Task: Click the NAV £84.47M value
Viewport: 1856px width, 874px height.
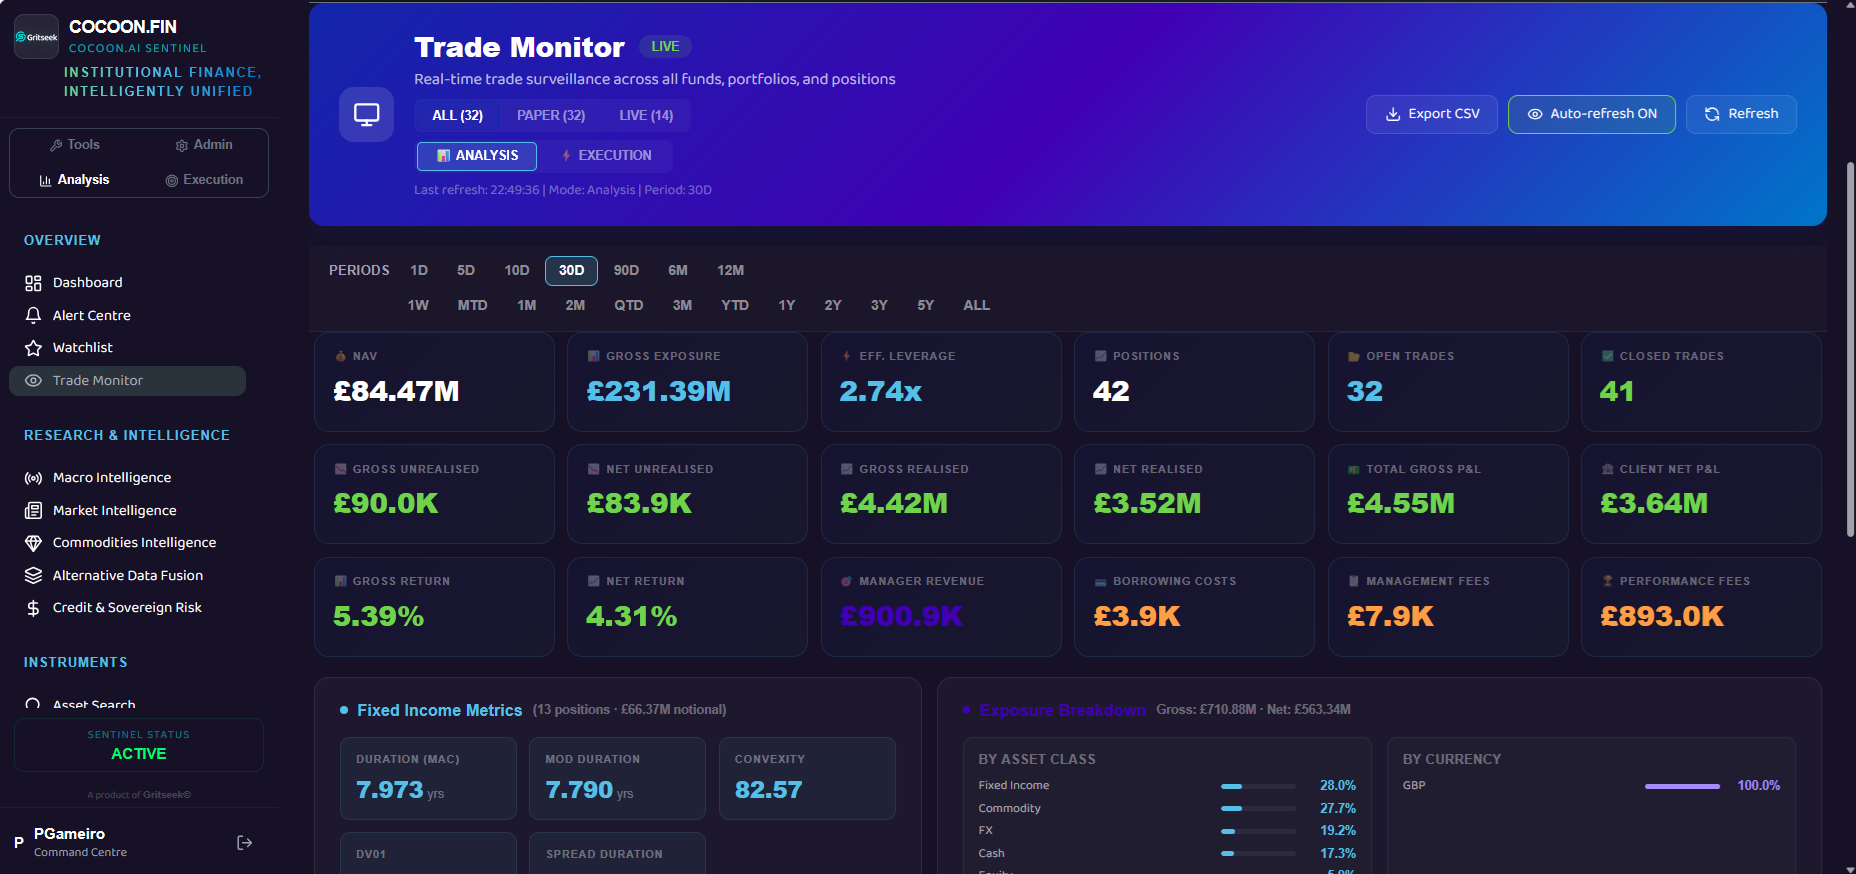Action: [396, 392]
